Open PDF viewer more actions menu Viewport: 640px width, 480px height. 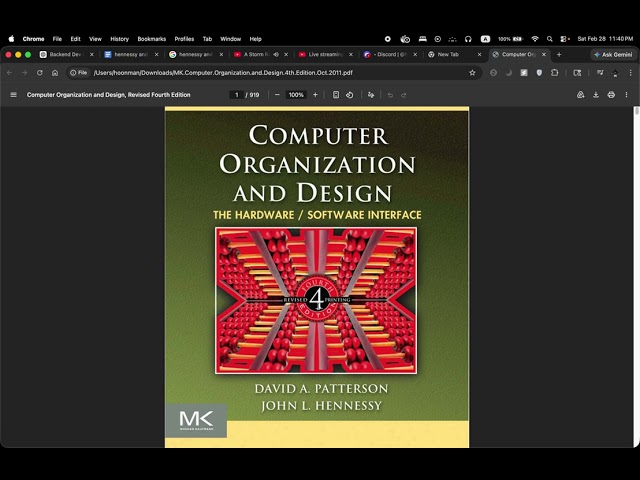tap(627, 95)
